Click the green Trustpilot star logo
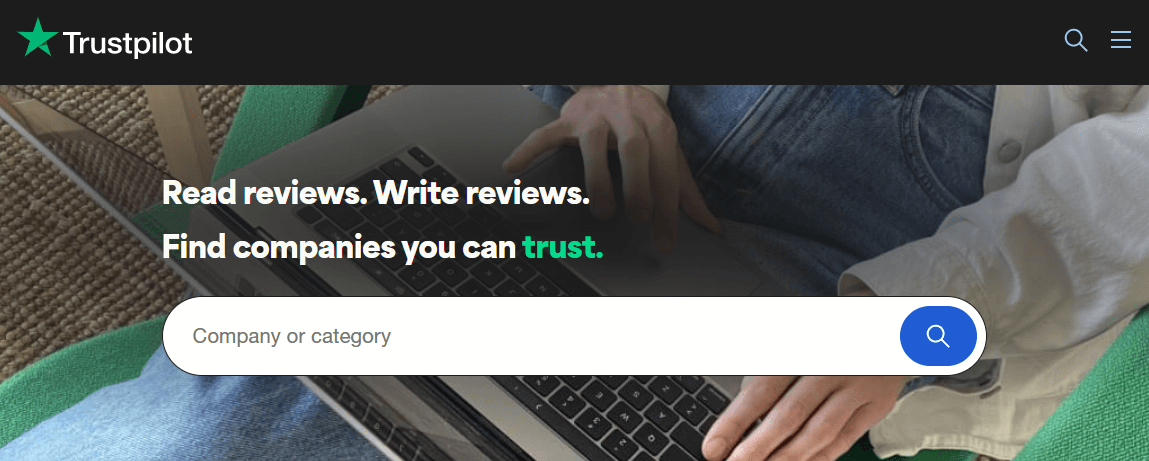 [x=38, y=38]
